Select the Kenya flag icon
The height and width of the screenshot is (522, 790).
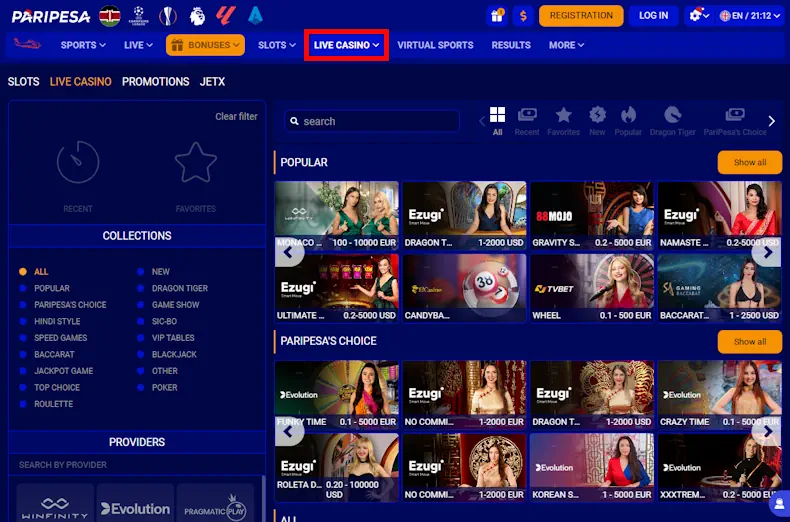[109, 16]
